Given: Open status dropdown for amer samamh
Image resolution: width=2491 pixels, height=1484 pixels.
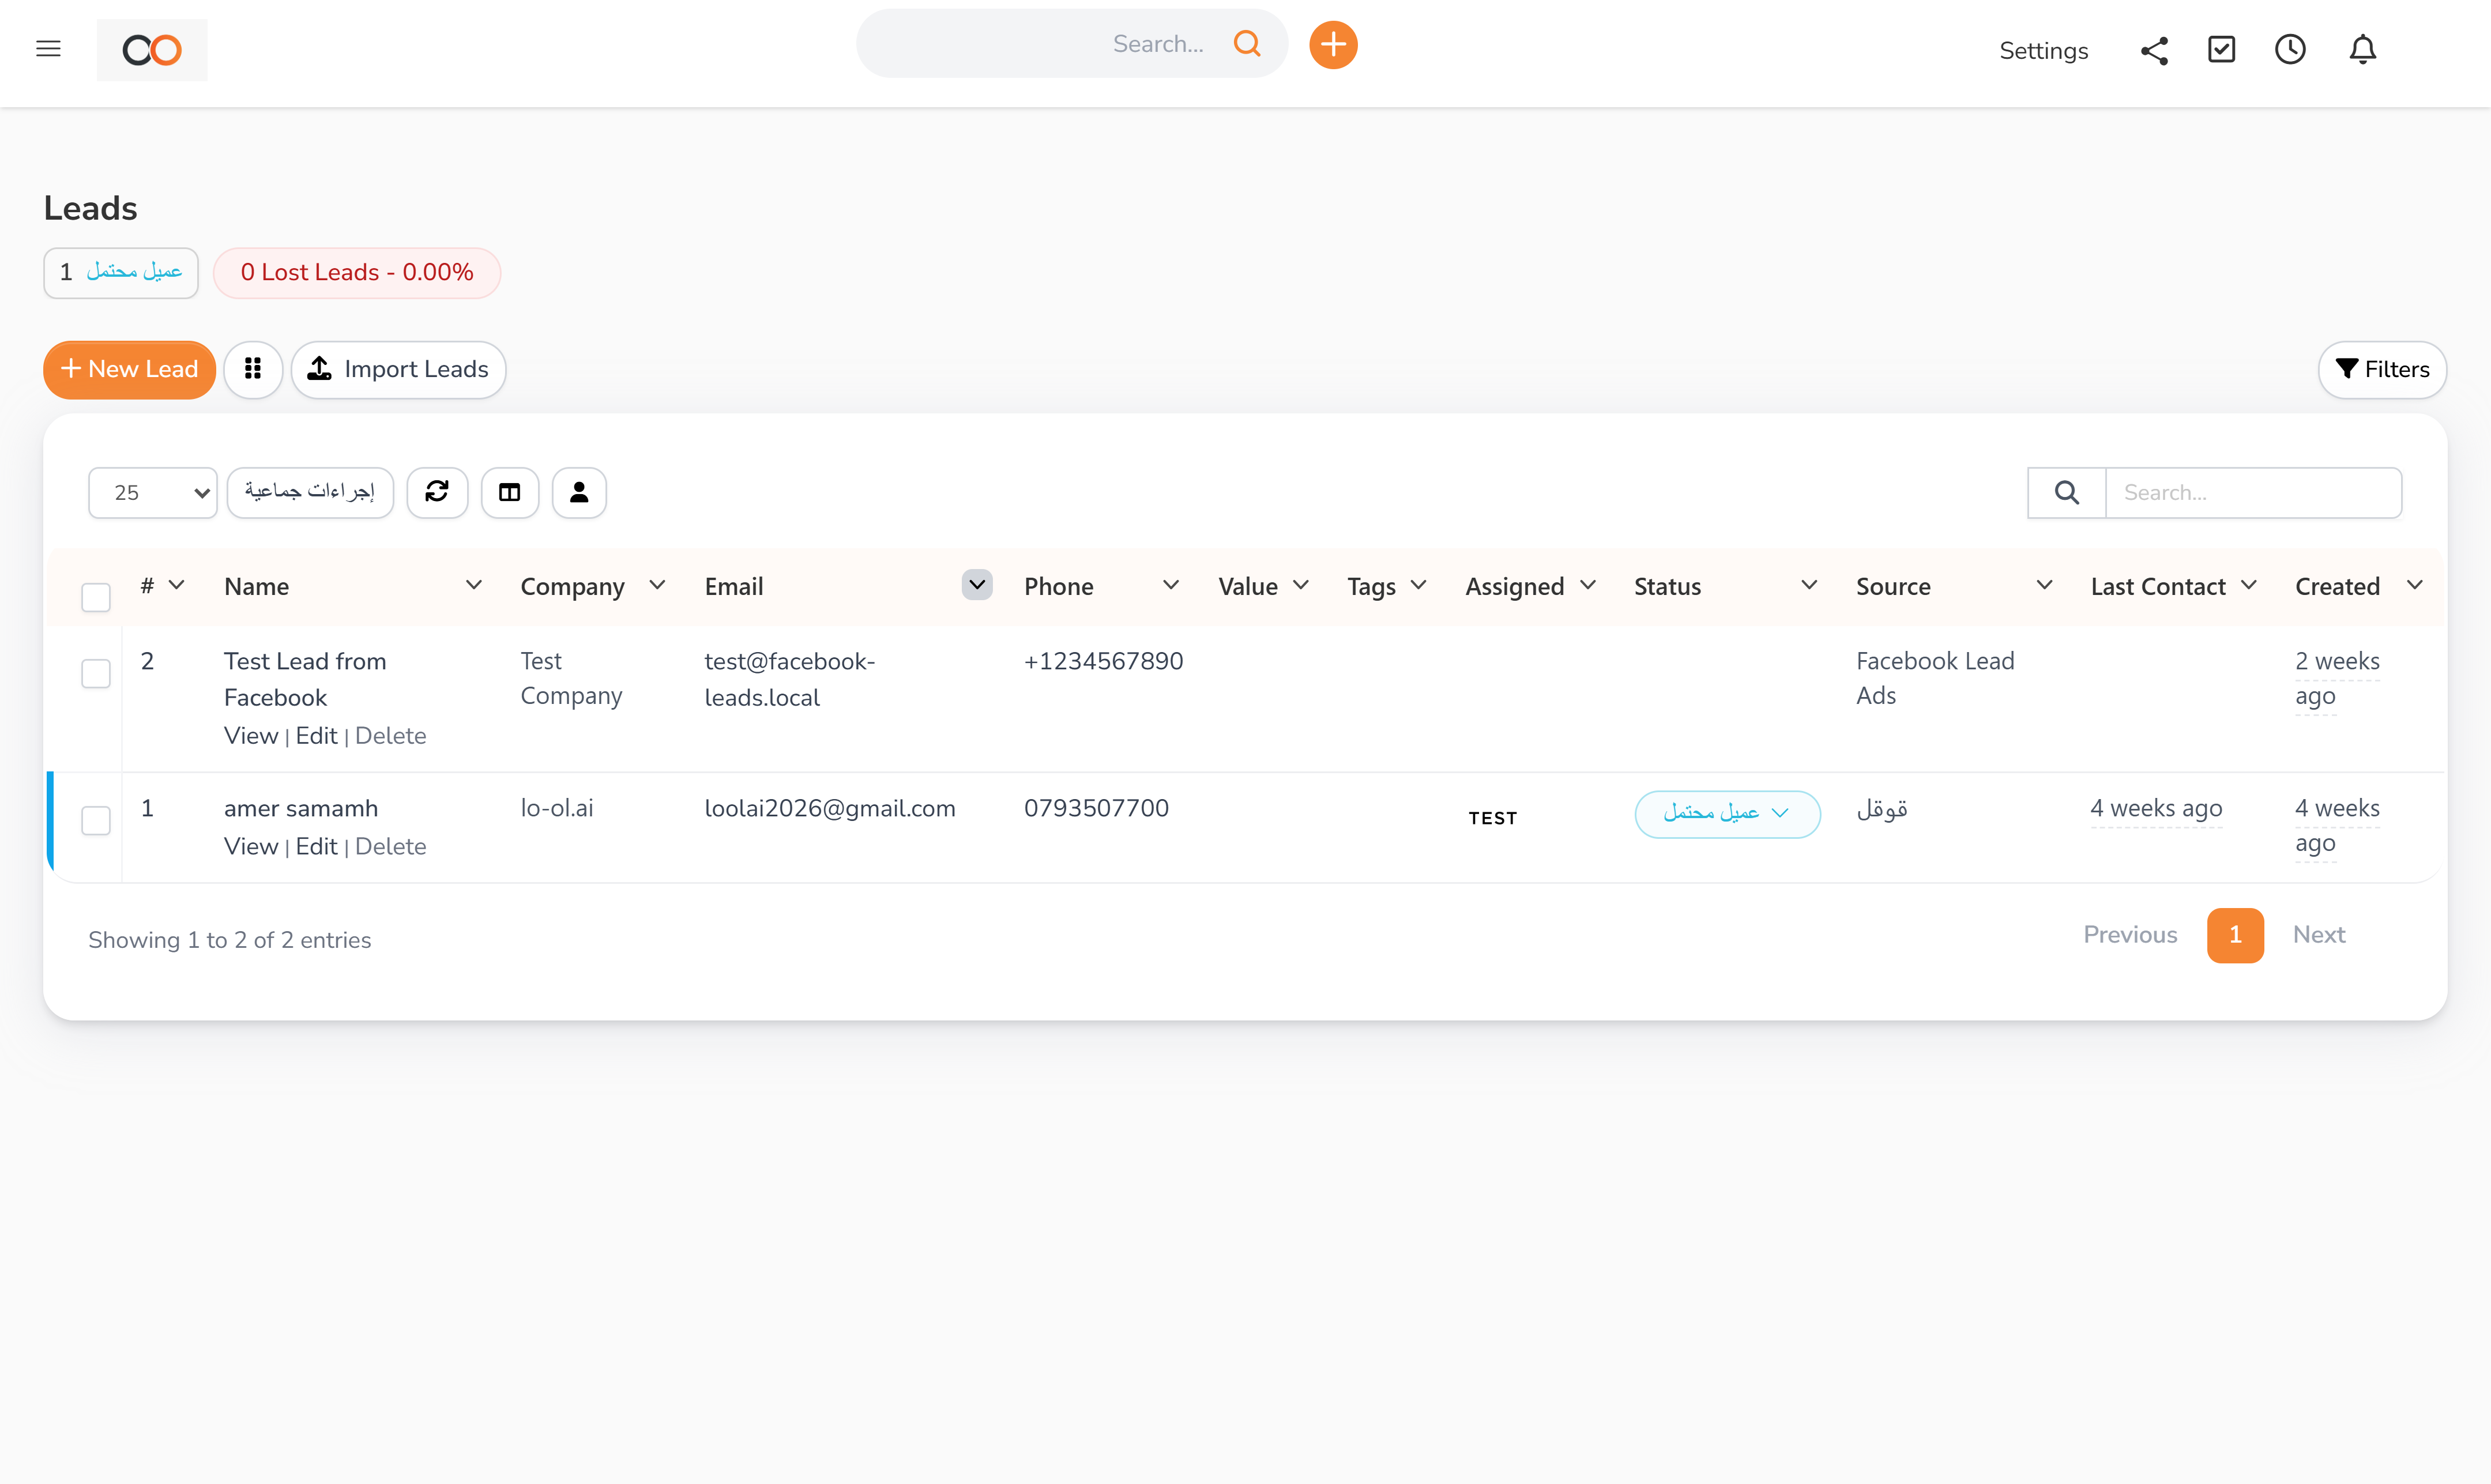Looking at the screenshot, I should pos(1726,814).
